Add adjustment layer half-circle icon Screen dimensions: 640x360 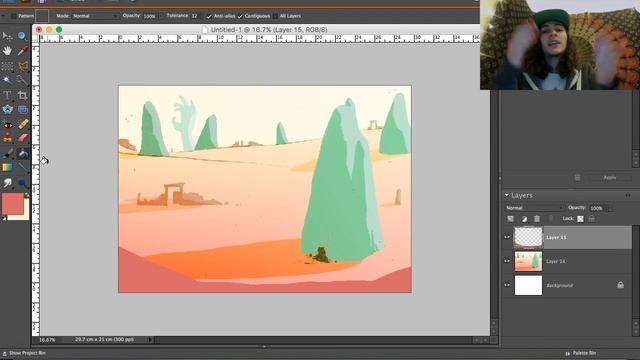[524, 219]
